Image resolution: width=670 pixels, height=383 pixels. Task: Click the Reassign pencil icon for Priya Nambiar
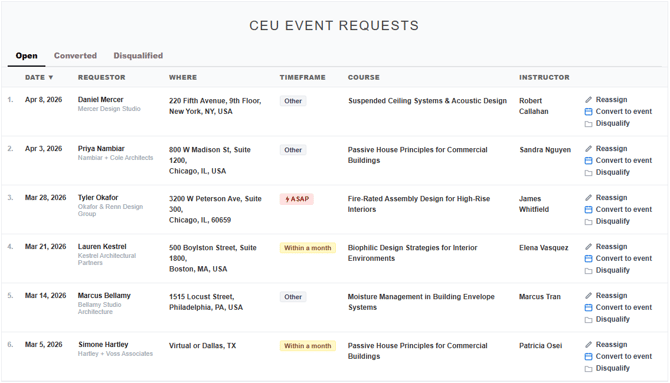point(588,149)
